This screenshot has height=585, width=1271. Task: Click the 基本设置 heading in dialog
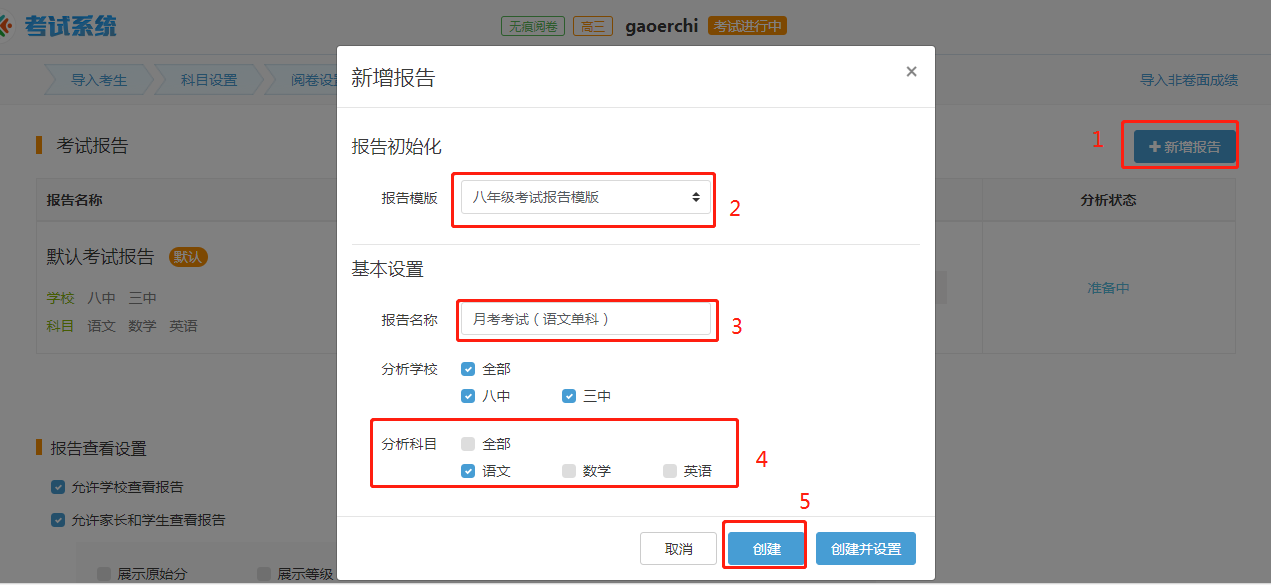(387, 269)
